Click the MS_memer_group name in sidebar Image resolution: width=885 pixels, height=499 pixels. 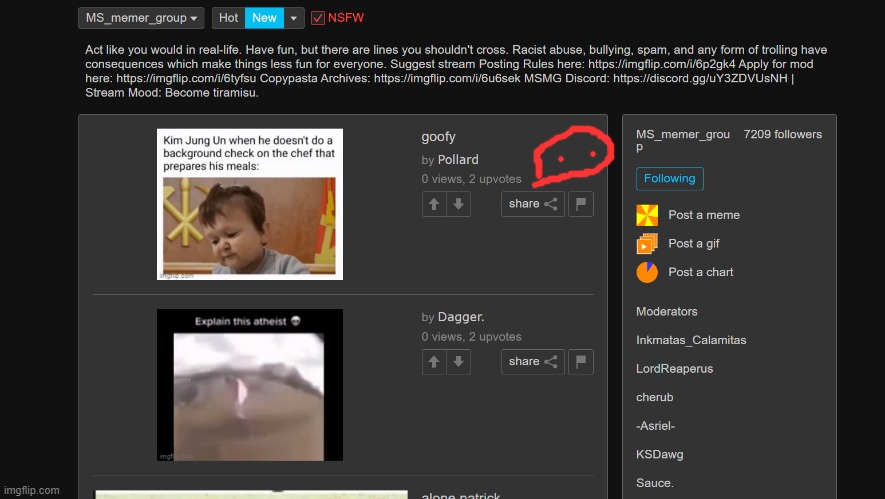click(683, 141)
